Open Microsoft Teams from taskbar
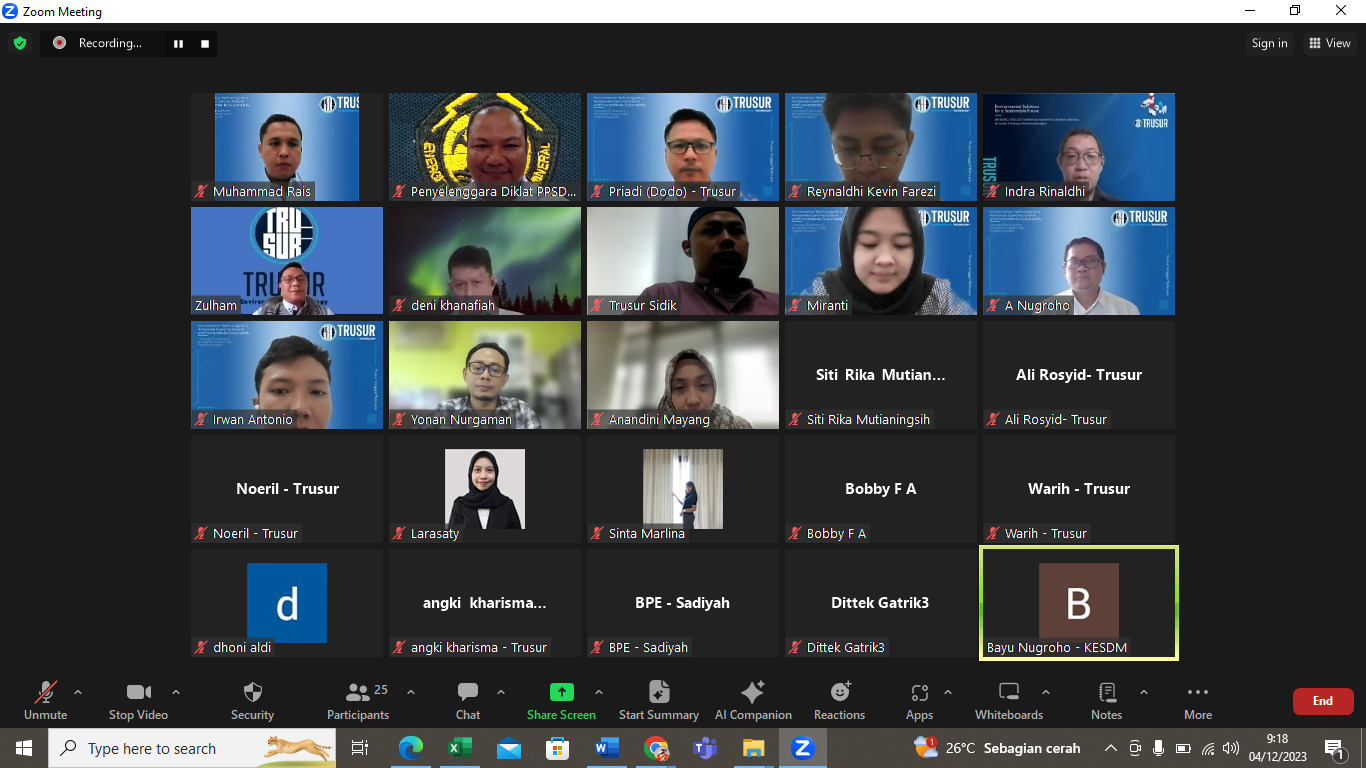The height and width of the screenshot is (768, 1366). (x=704, y=748)
